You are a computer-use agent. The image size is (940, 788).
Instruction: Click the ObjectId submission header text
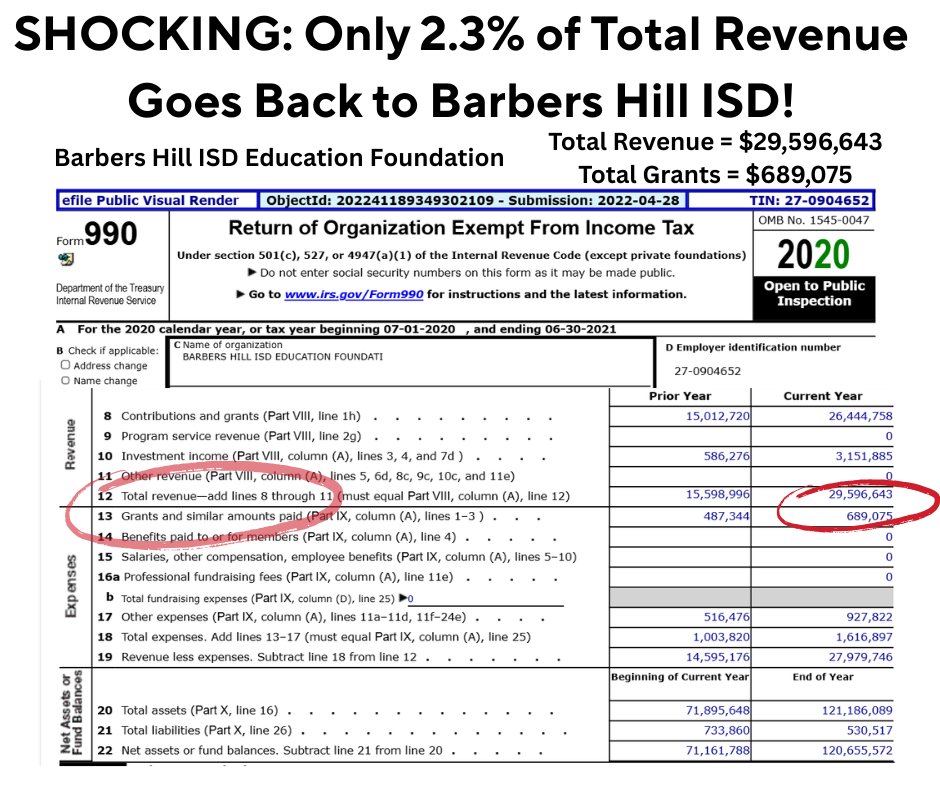click(x=472, y=200)
